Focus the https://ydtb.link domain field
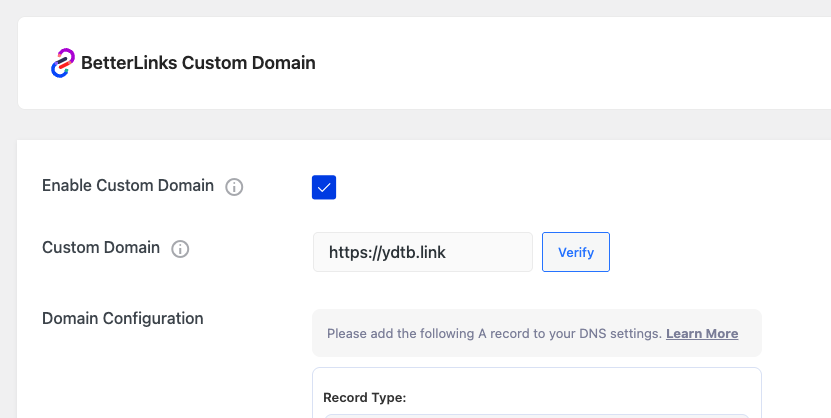The height and width of the screenshot is (418, 831). pos(422,252)
